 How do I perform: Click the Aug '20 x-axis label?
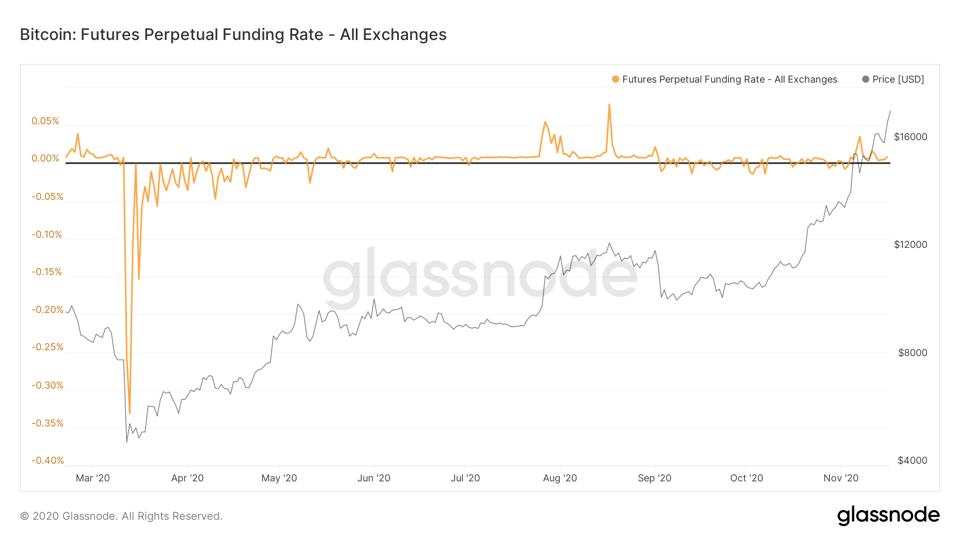(x=561, y=478)
